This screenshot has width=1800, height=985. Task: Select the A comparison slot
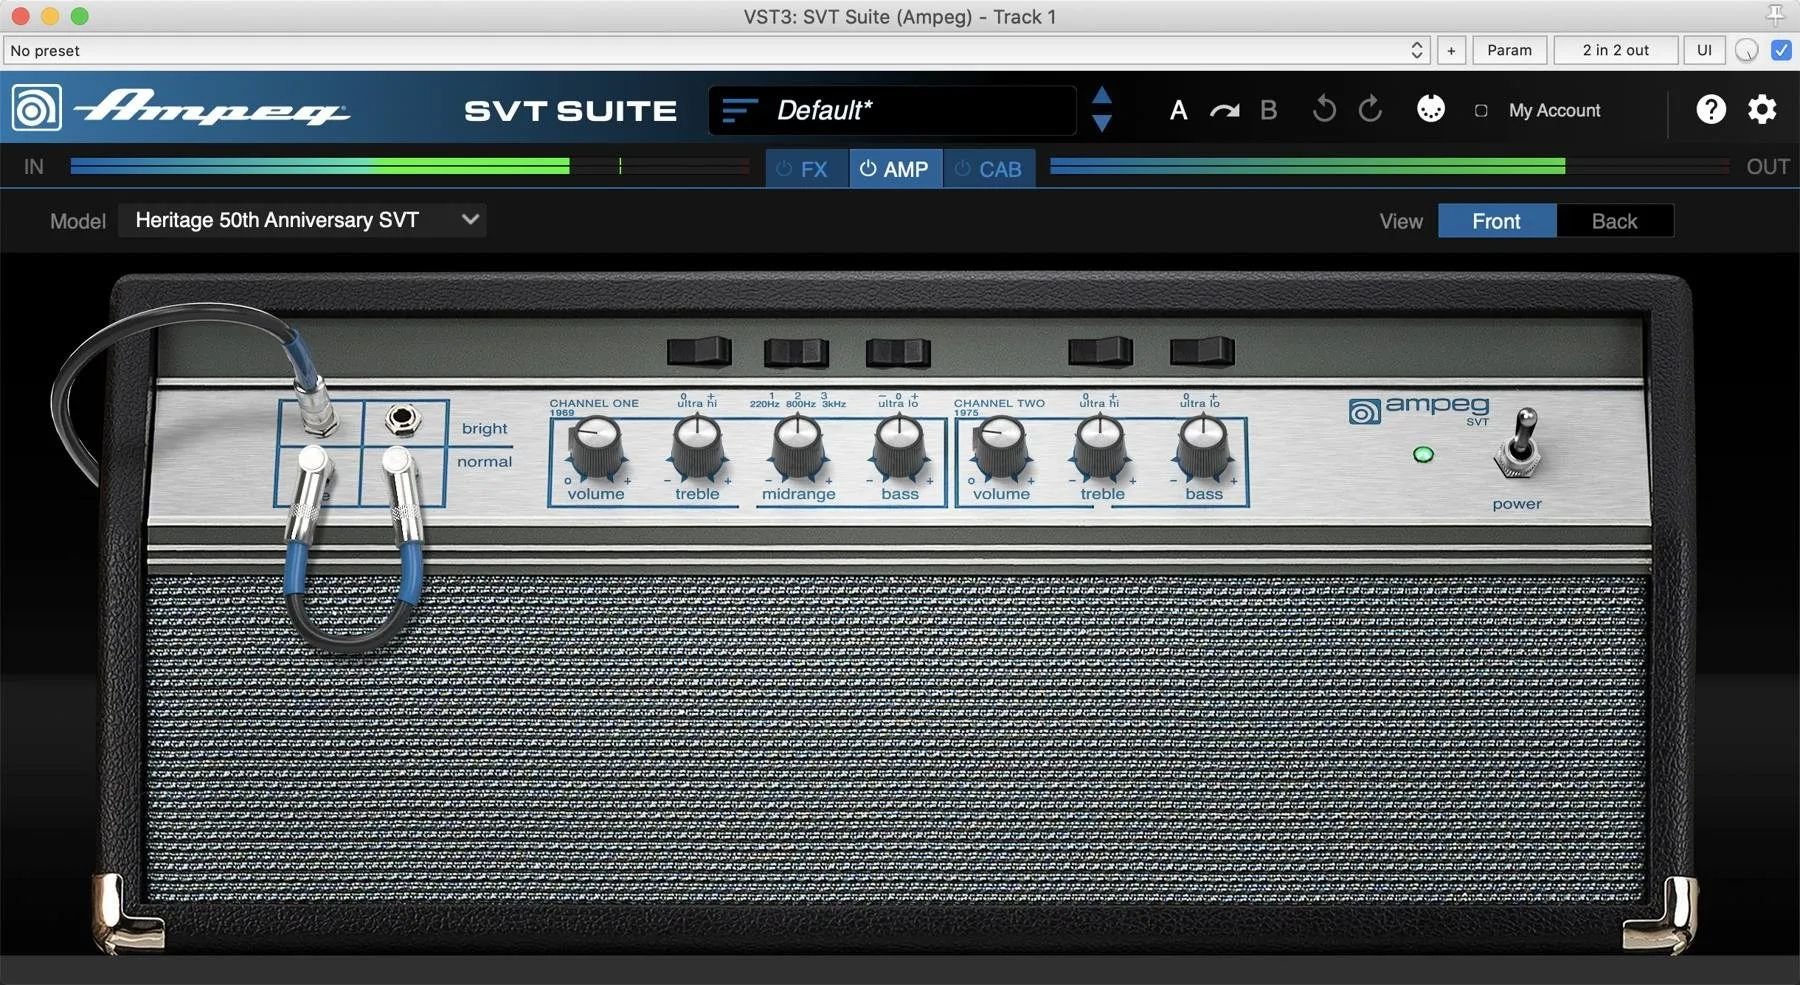[1179, 110]
